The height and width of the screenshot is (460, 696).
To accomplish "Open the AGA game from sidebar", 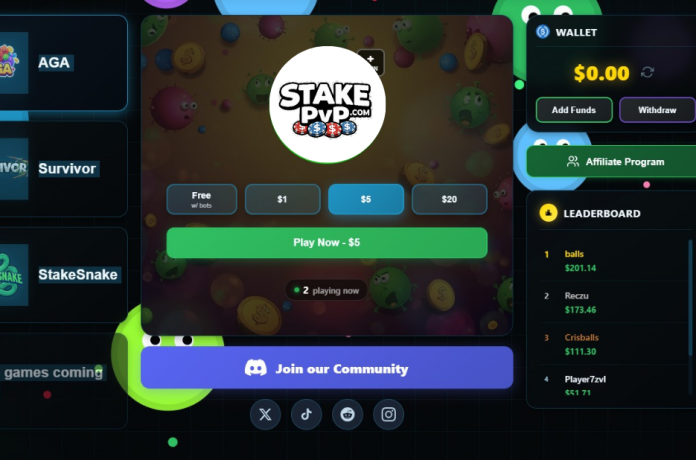I will [x=63, y=63].
